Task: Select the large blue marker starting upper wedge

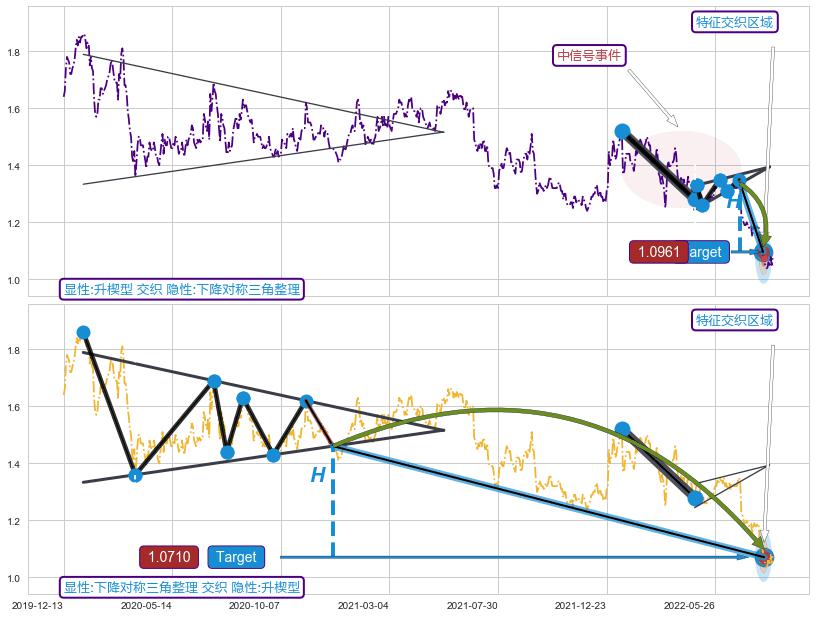Action: pos(622,131)
